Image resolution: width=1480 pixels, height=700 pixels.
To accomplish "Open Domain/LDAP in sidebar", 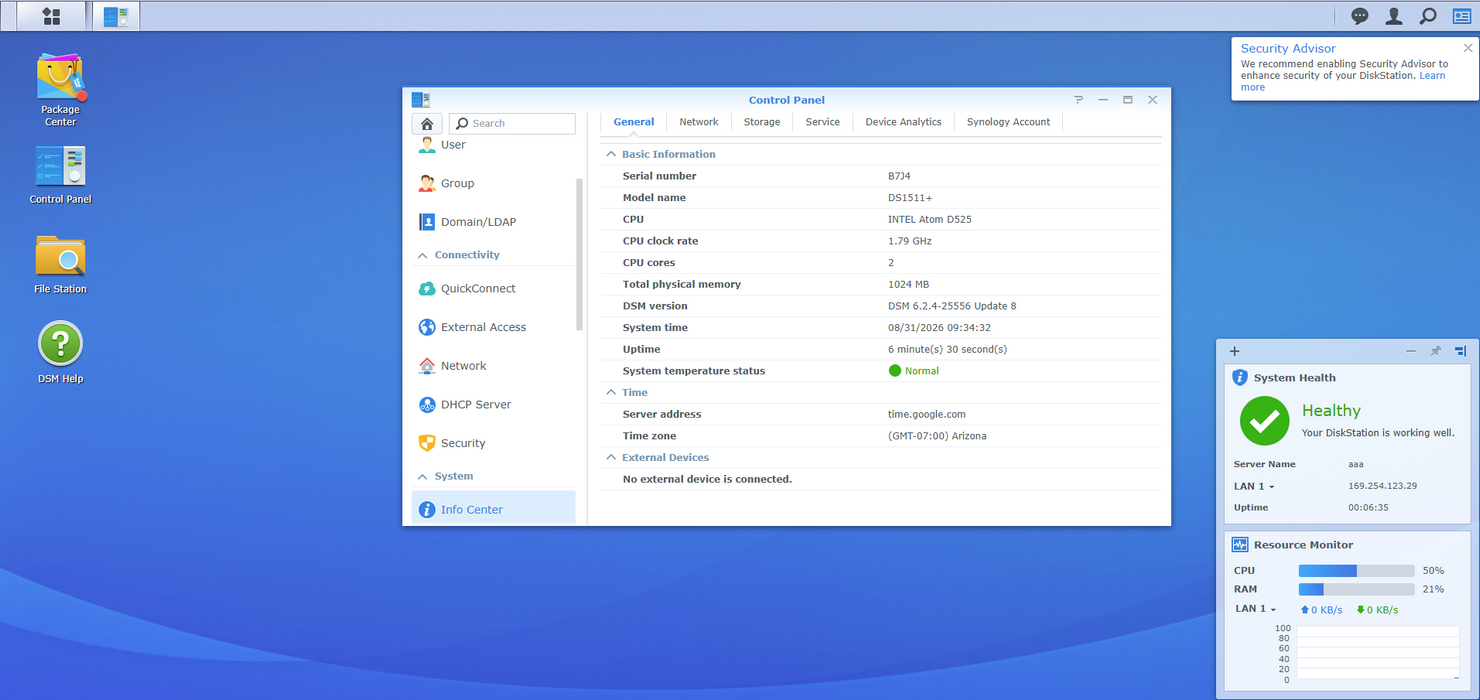I will [494, 222].
